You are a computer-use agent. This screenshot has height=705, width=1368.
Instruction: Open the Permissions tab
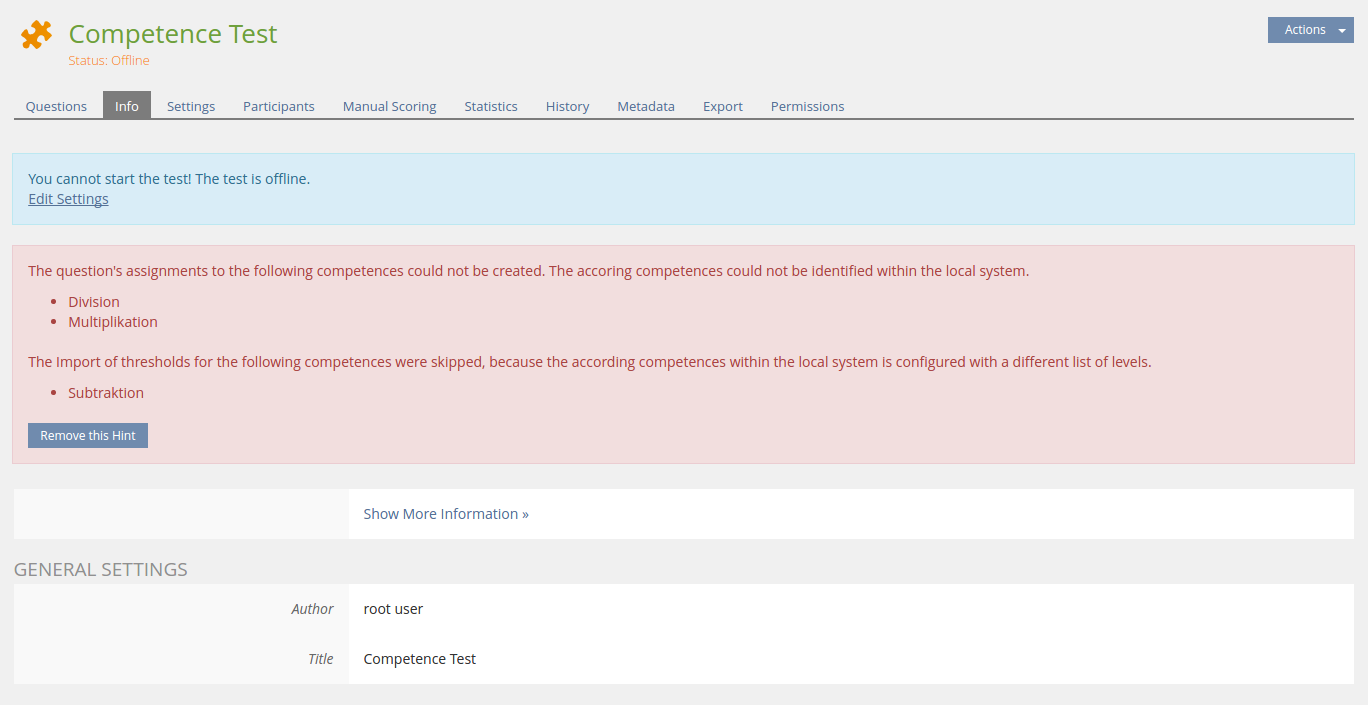point(807,106)
